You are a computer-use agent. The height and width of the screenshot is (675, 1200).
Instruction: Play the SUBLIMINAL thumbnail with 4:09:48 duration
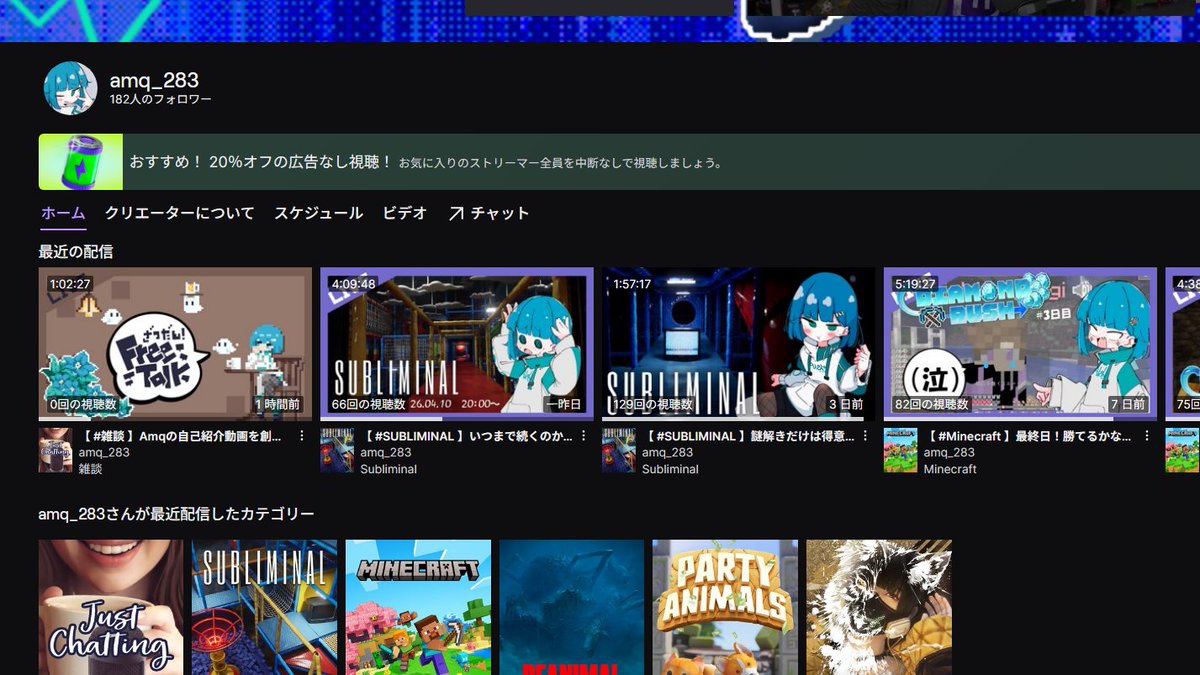click(x=457, y=344)
